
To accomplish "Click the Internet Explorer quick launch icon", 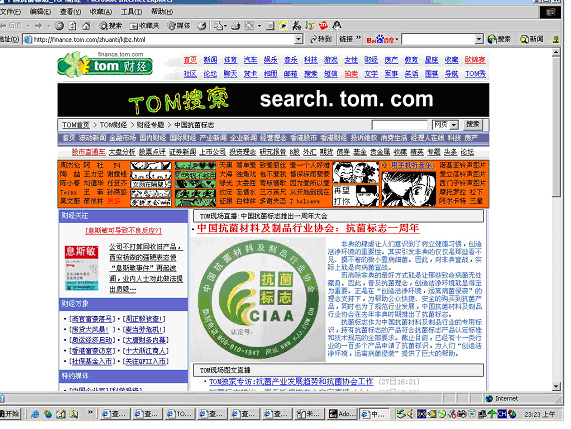I will (x=35, y=414).
